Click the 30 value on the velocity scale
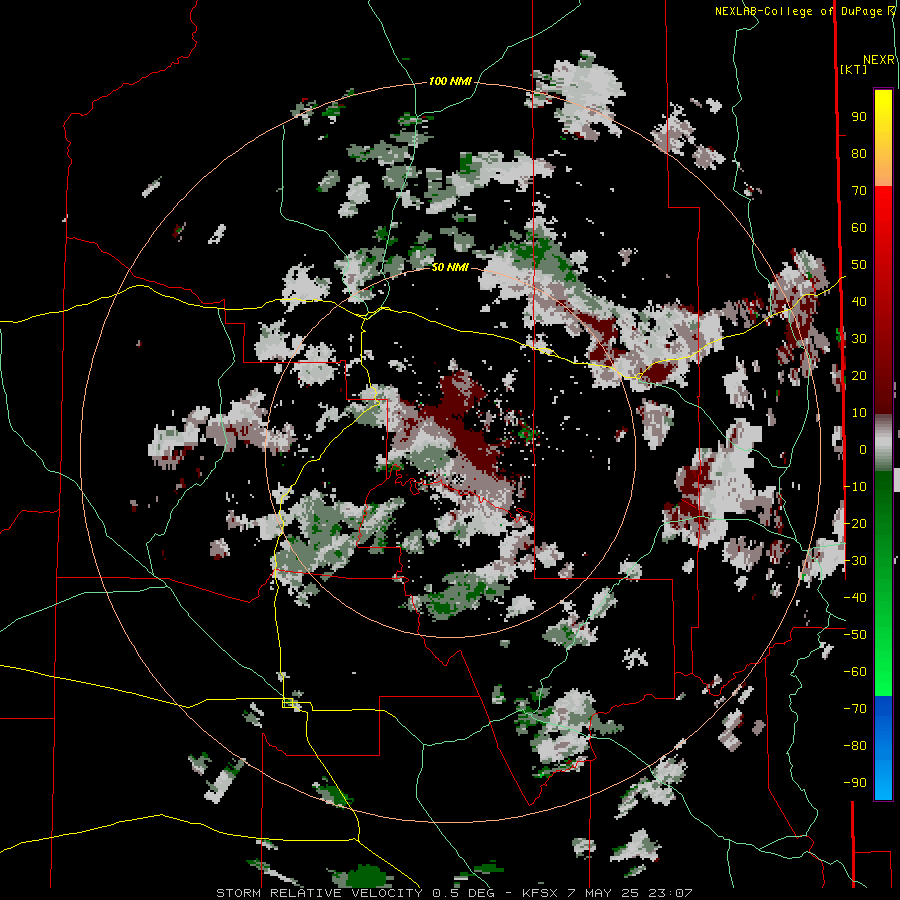This screenshot has width=900, height=900. point(859,339)
